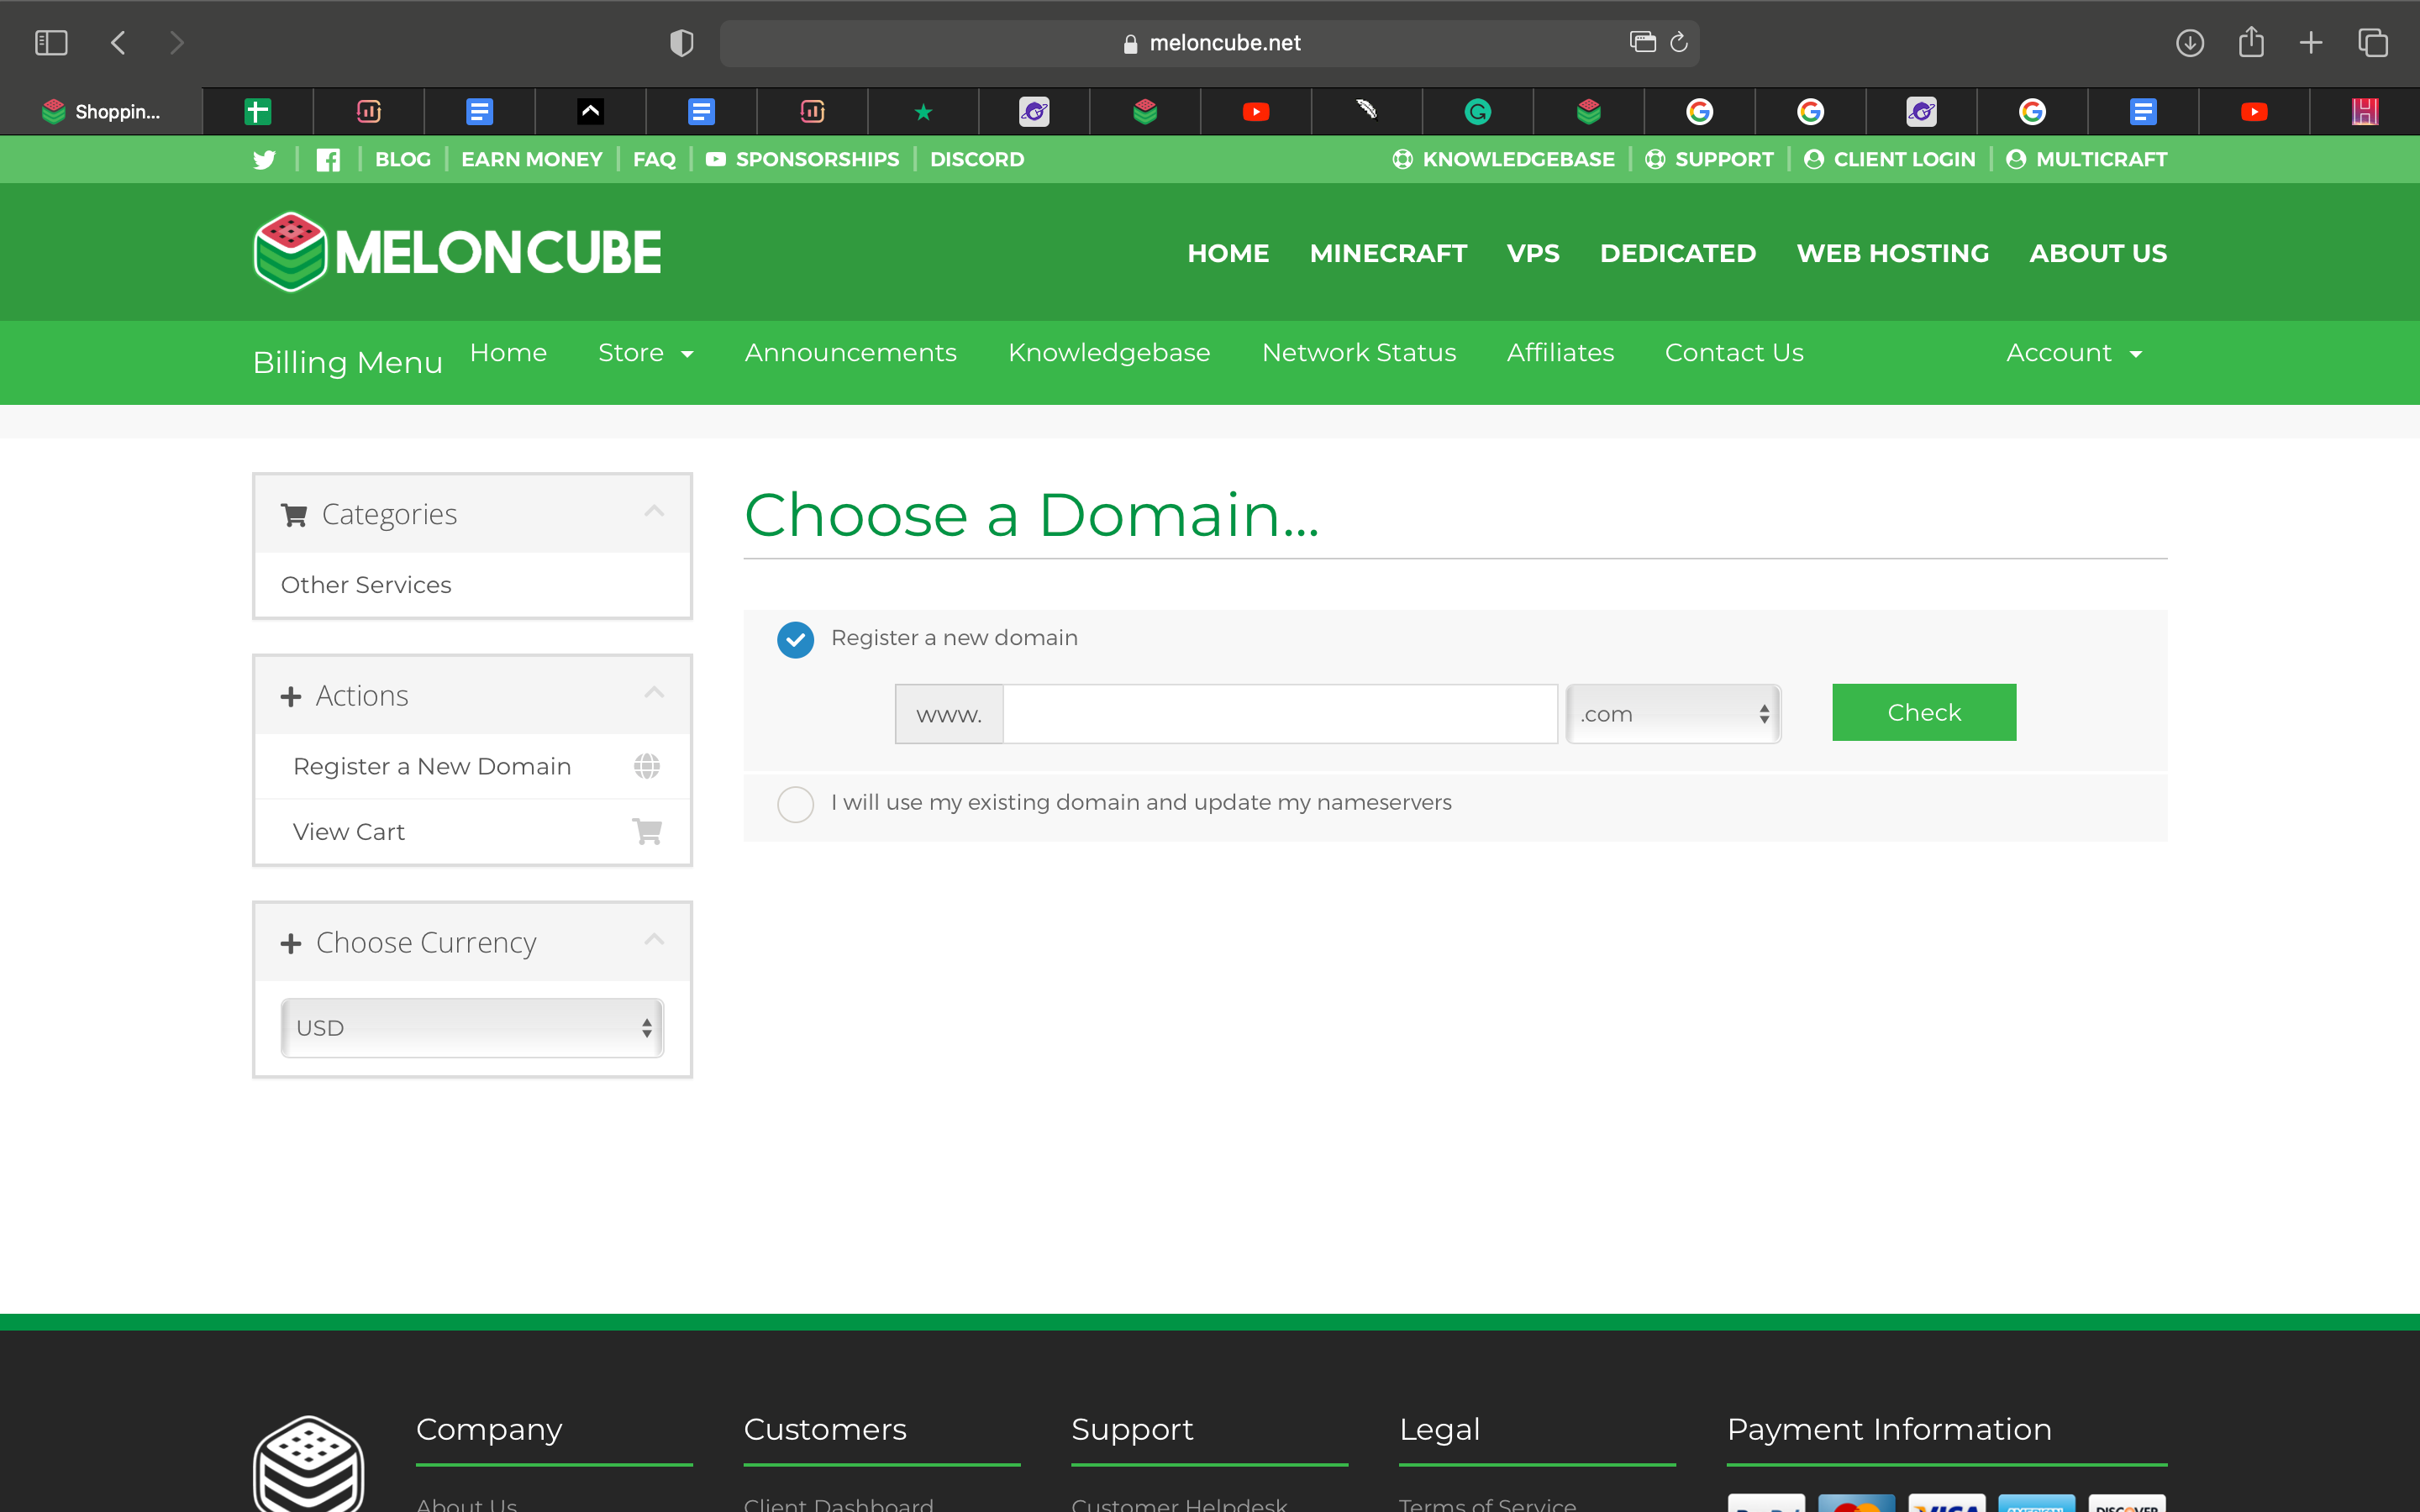Click the domain name text field
Viewport: 2420px width, 1512px height.
click(x=1280, y=714)
